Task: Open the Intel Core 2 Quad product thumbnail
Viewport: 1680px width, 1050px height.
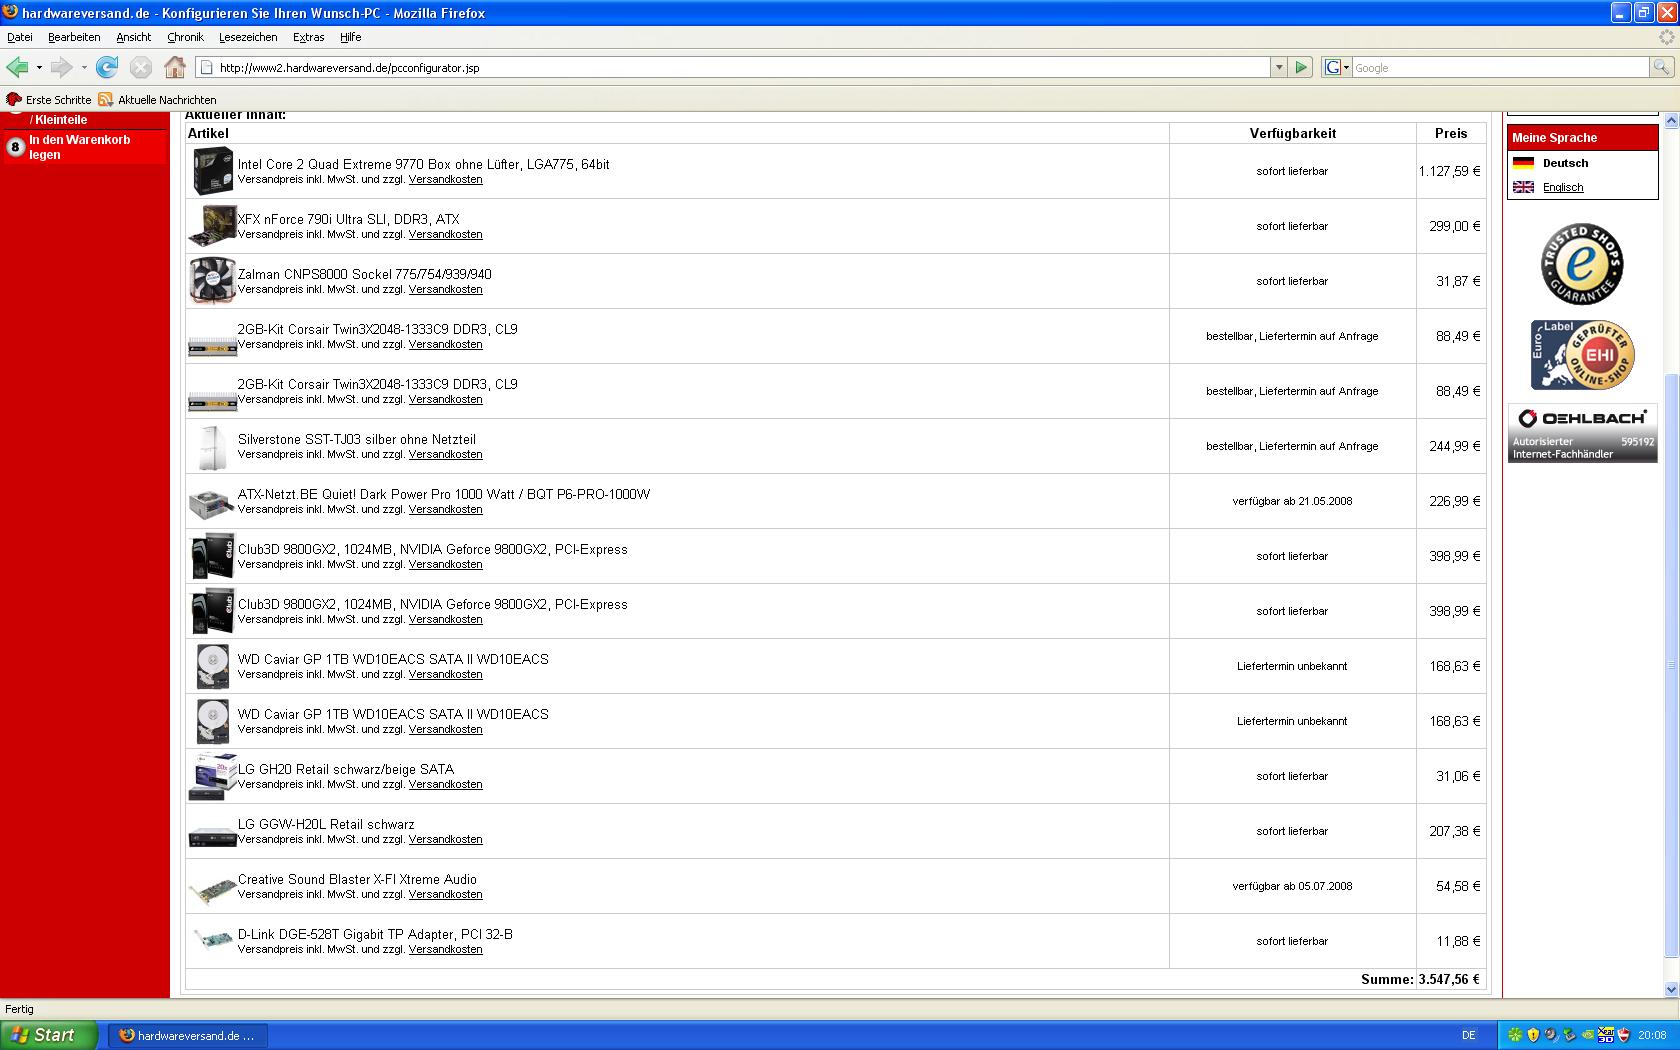Action: coord(212,171)
